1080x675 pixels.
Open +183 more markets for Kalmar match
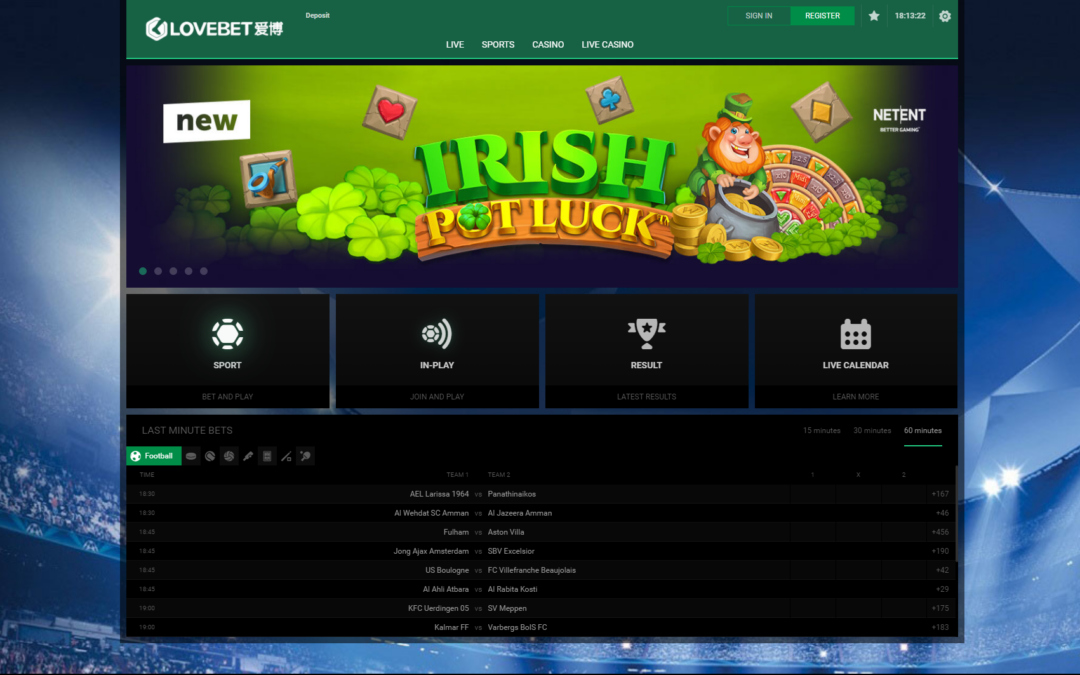(939, 627)
